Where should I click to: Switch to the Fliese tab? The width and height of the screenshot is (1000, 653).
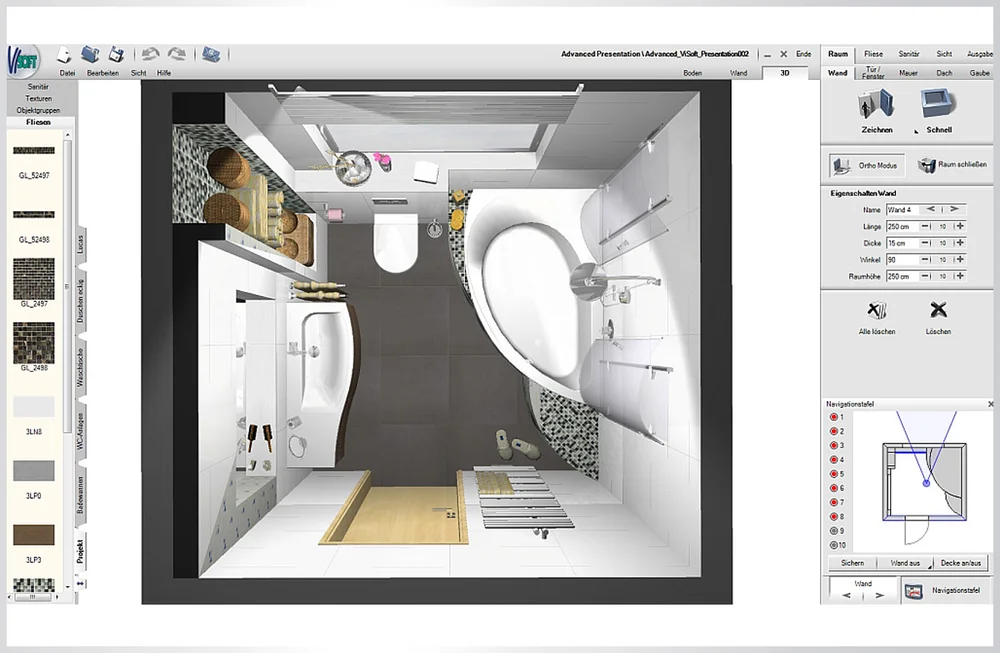(x=873, y=54)
